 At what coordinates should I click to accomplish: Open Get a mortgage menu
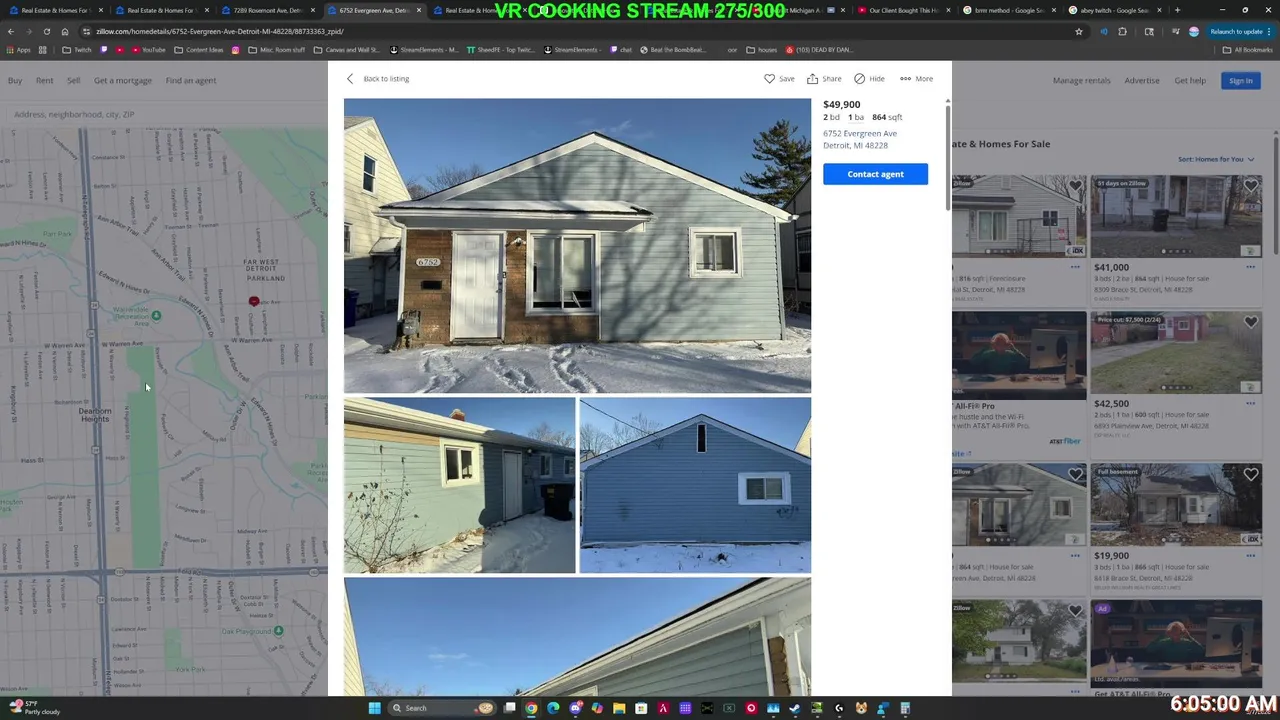tap(123, 80)
